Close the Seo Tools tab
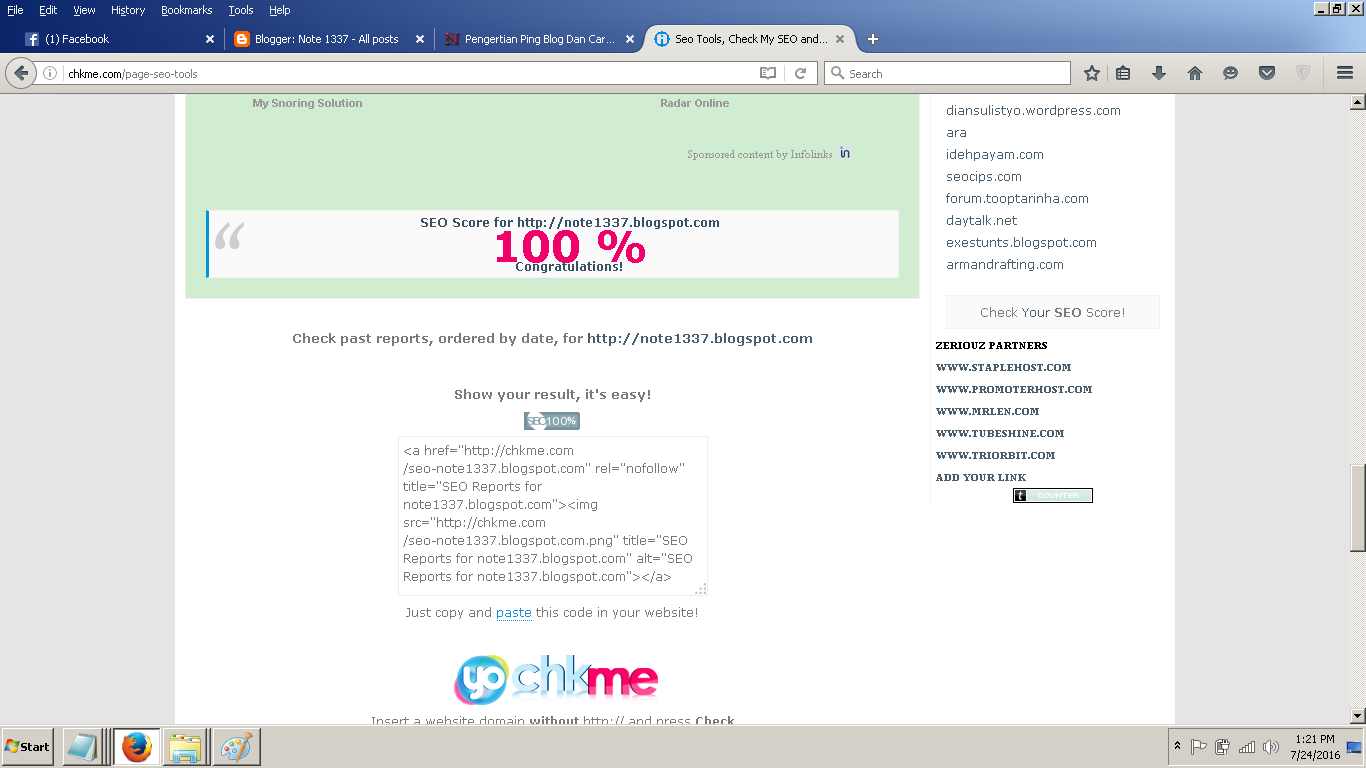The width and height of the screenshot is (1366, 768). (x=840, y=39)
